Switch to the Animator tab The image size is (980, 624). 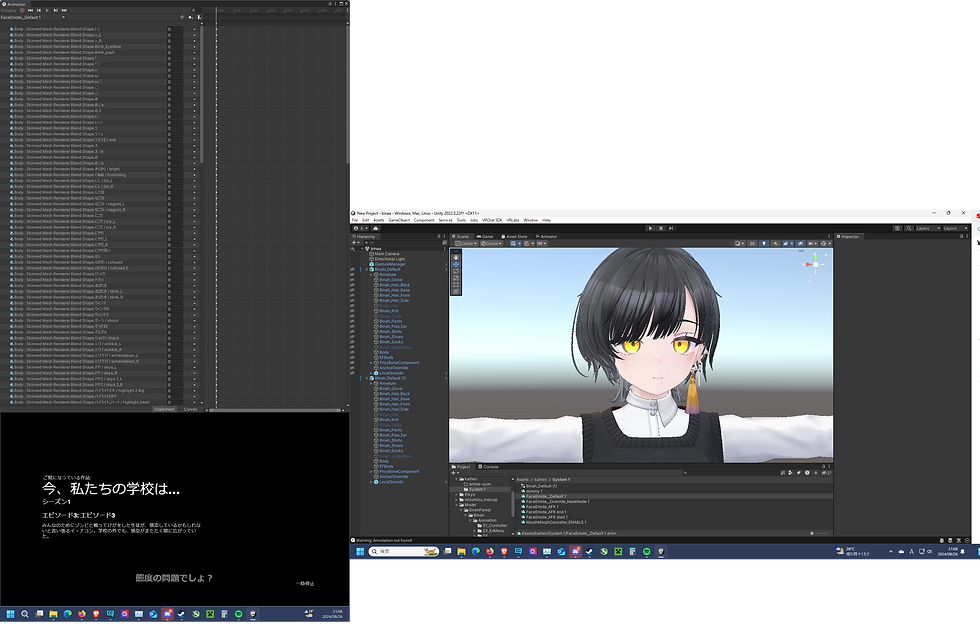click(546, 236)
